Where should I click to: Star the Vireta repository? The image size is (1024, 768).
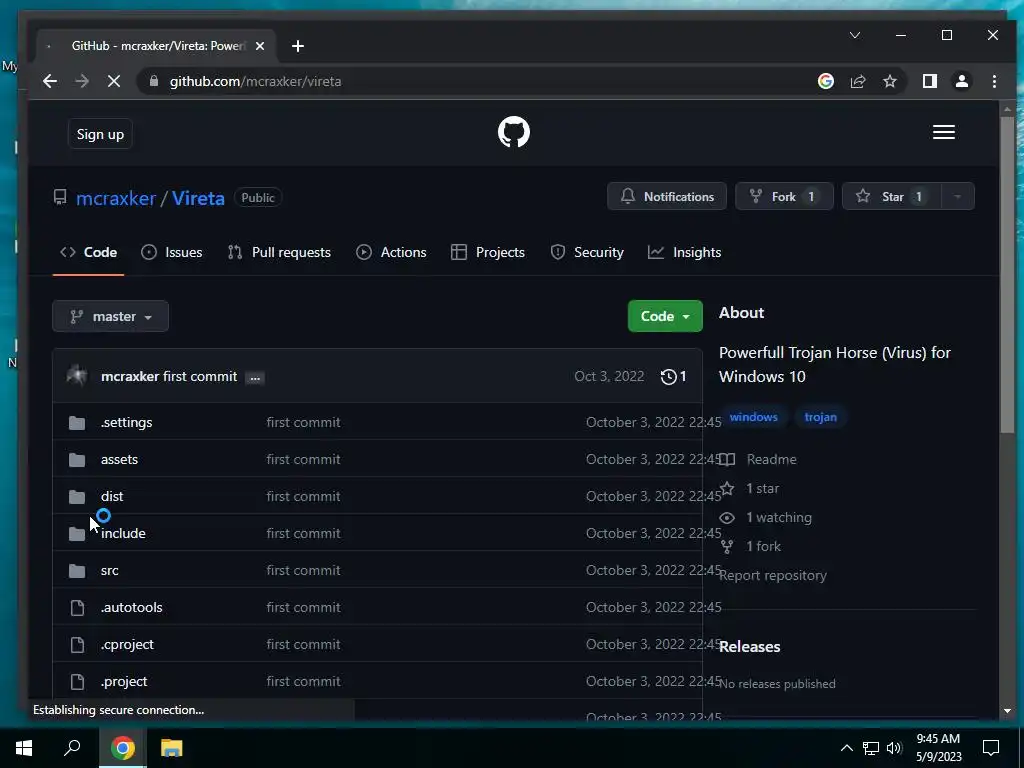pyautogui.click(x=892, y=197)
